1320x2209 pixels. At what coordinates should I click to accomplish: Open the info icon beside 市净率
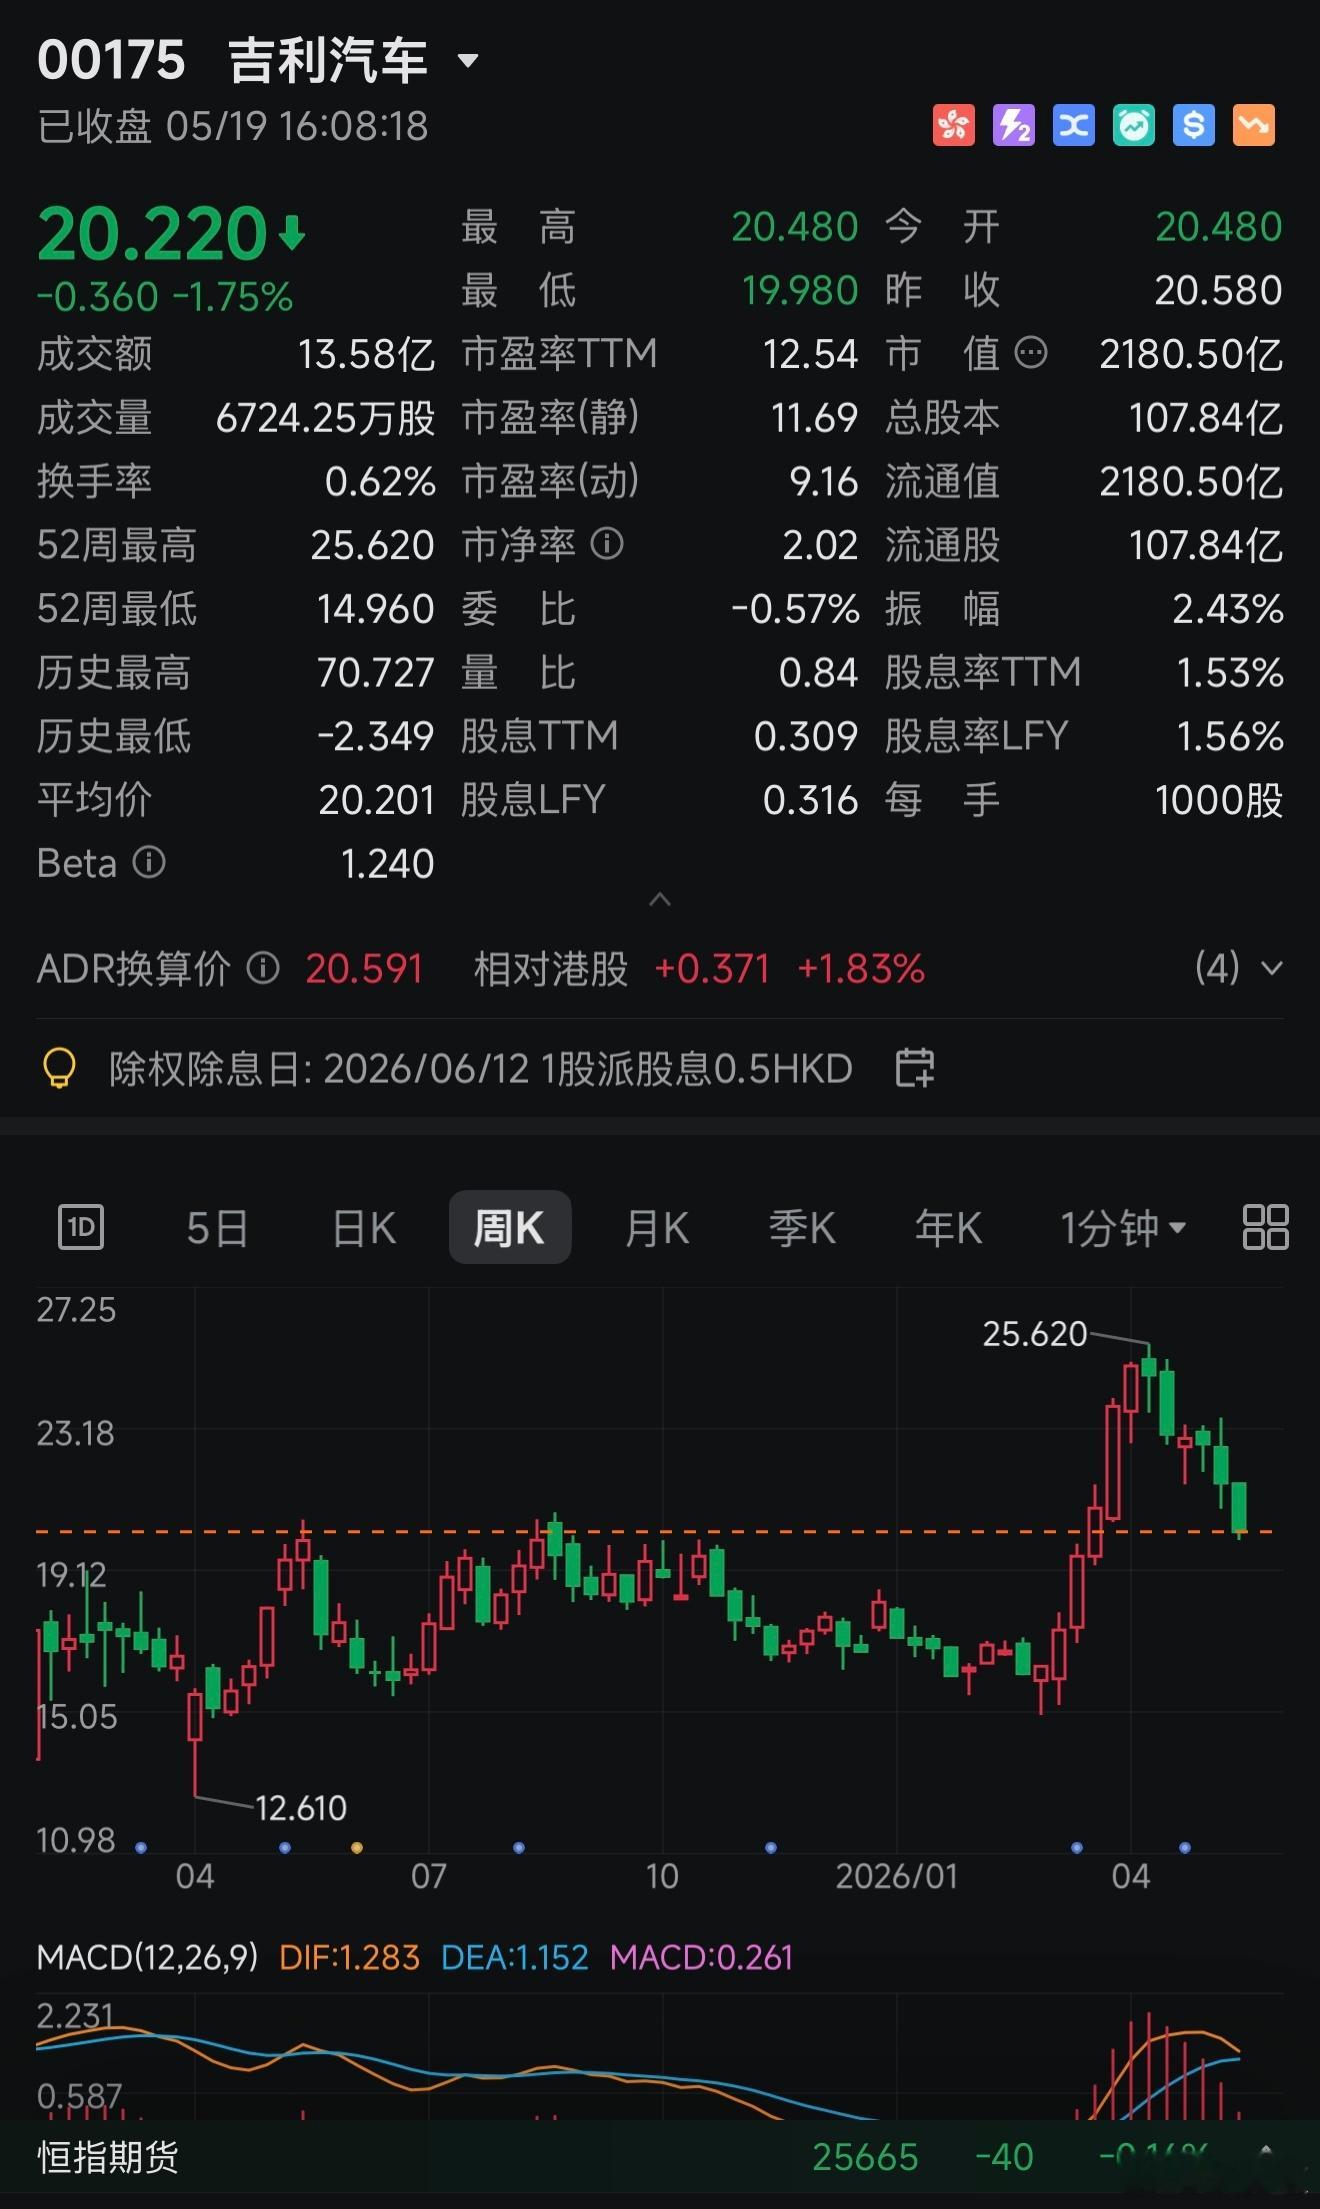pos(607,544)
